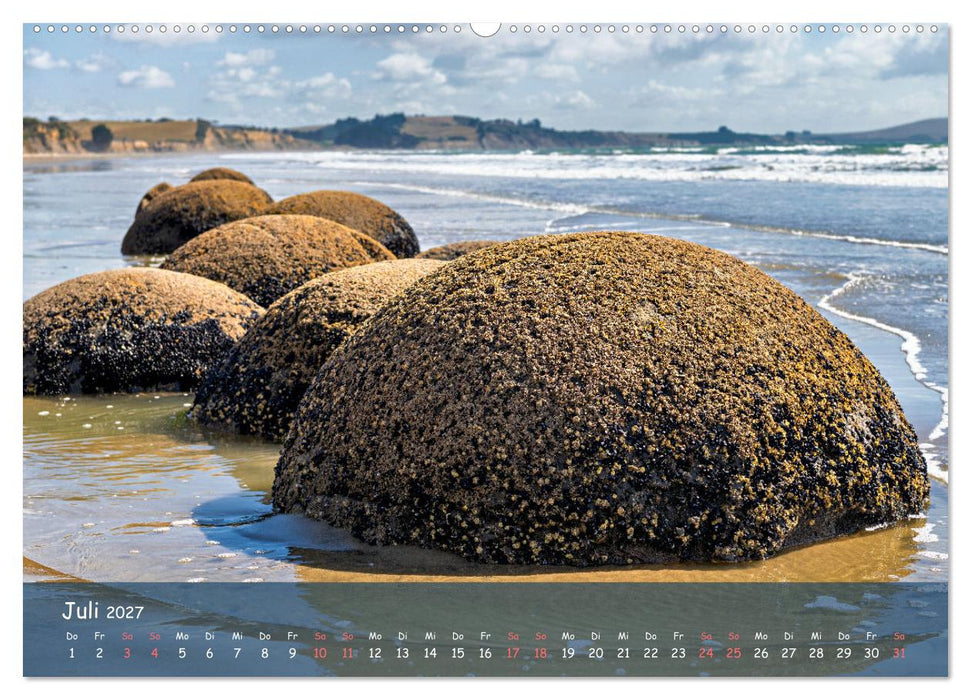Image resolution: width=971 pixels, height=700 pixels.
Task: Select red Saturday date 24
Action: (x=707, y=653)
